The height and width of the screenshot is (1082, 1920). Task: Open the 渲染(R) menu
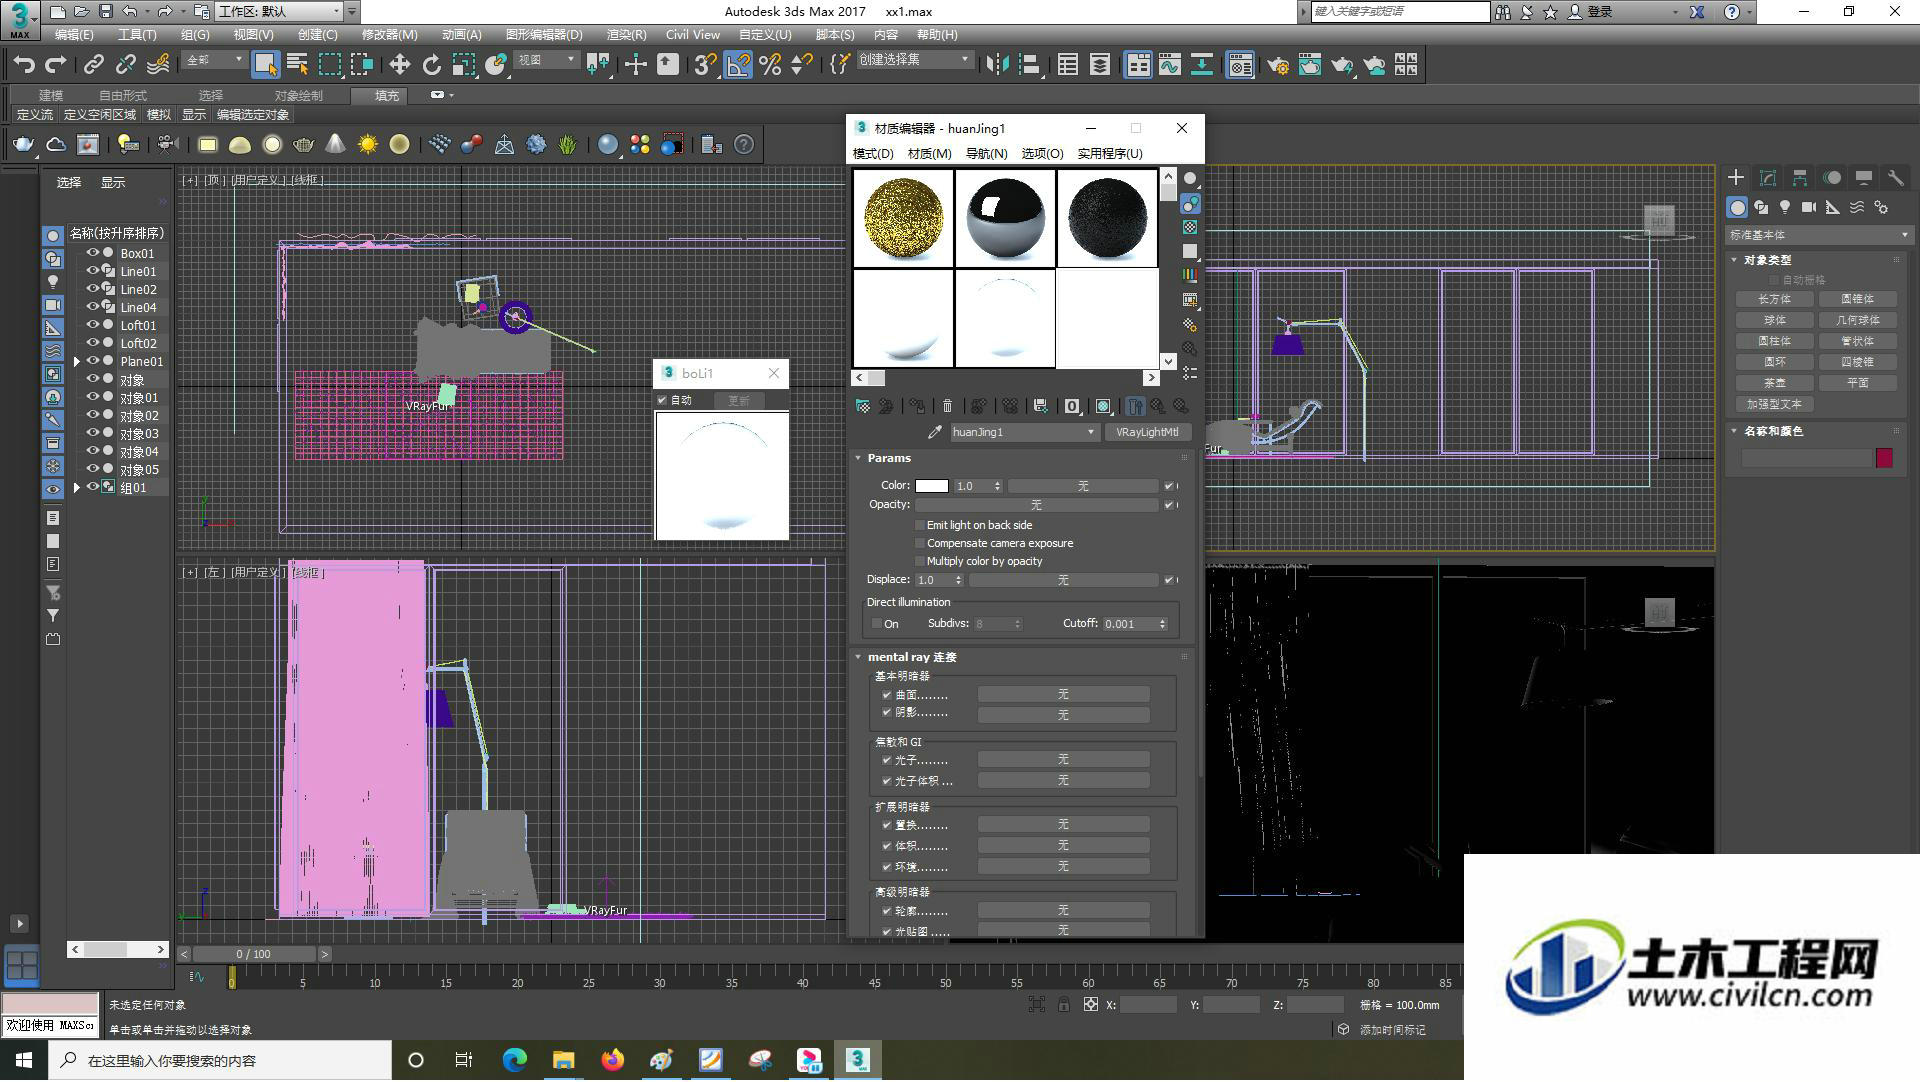pos(626,34)
